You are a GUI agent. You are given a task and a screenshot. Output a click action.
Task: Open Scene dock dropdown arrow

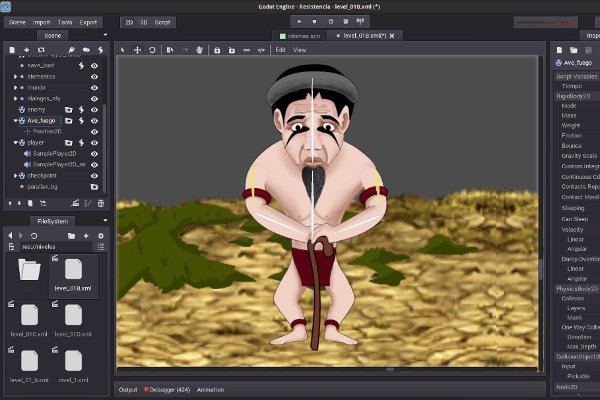tap(105, 35)
